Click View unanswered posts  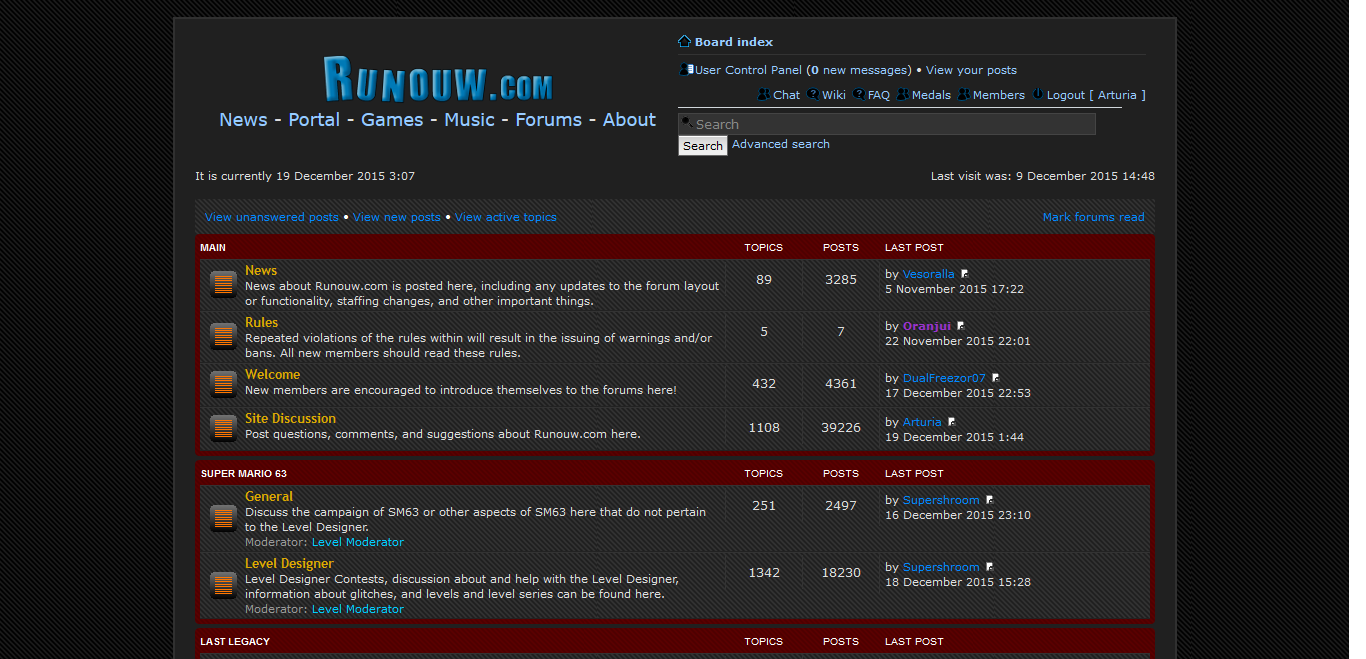pos(270,216)
